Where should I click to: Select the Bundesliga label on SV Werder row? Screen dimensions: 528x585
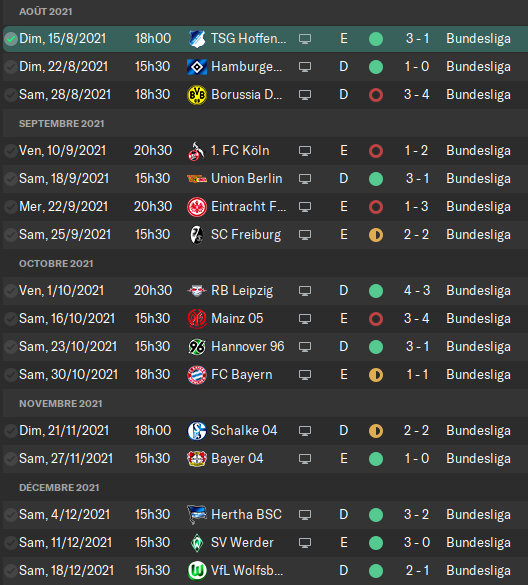pyautogui.click(x=478, y=542)
